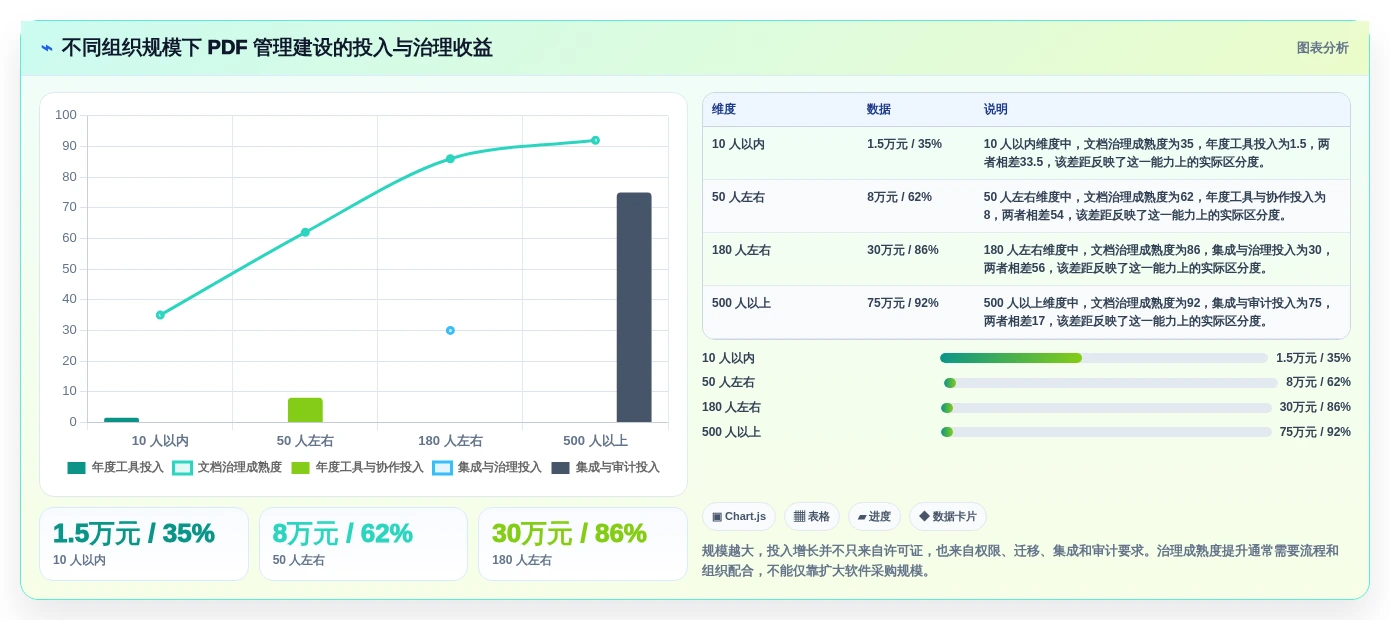
Task: Click the 50 人左右 x-axis label
Action: (305, 440)
